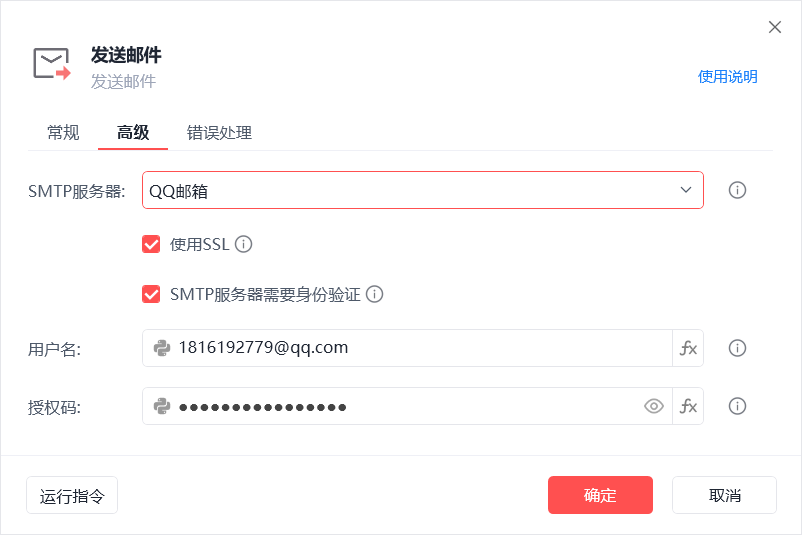Select the 高级 tab
The height and width of the screenshot is (535, 802).
133,132
